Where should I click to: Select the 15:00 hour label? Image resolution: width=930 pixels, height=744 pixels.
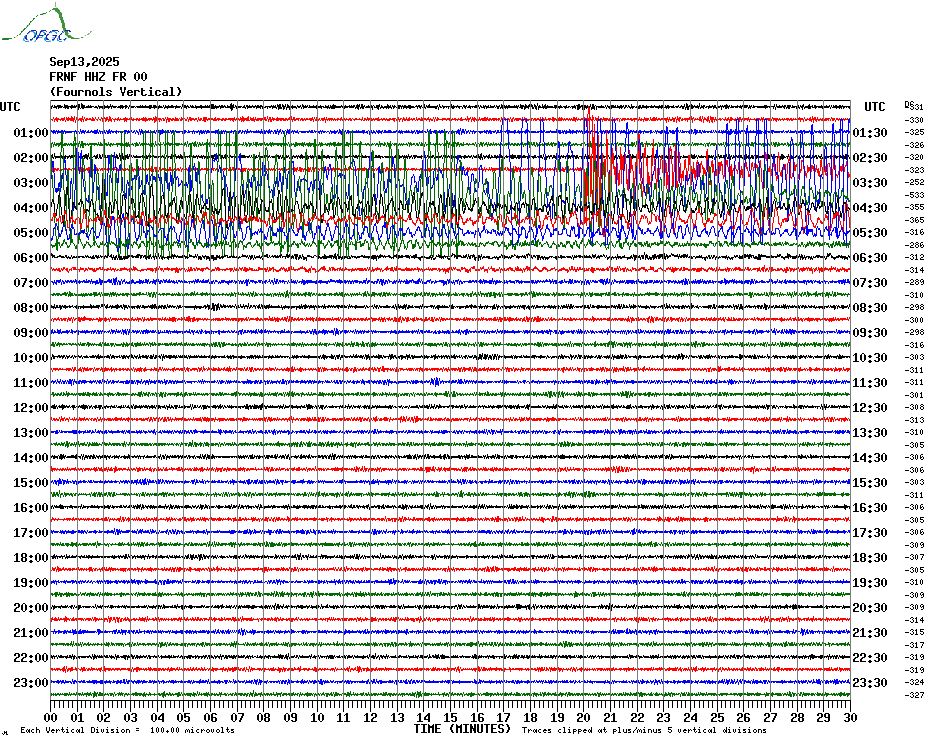click(31, 482)
